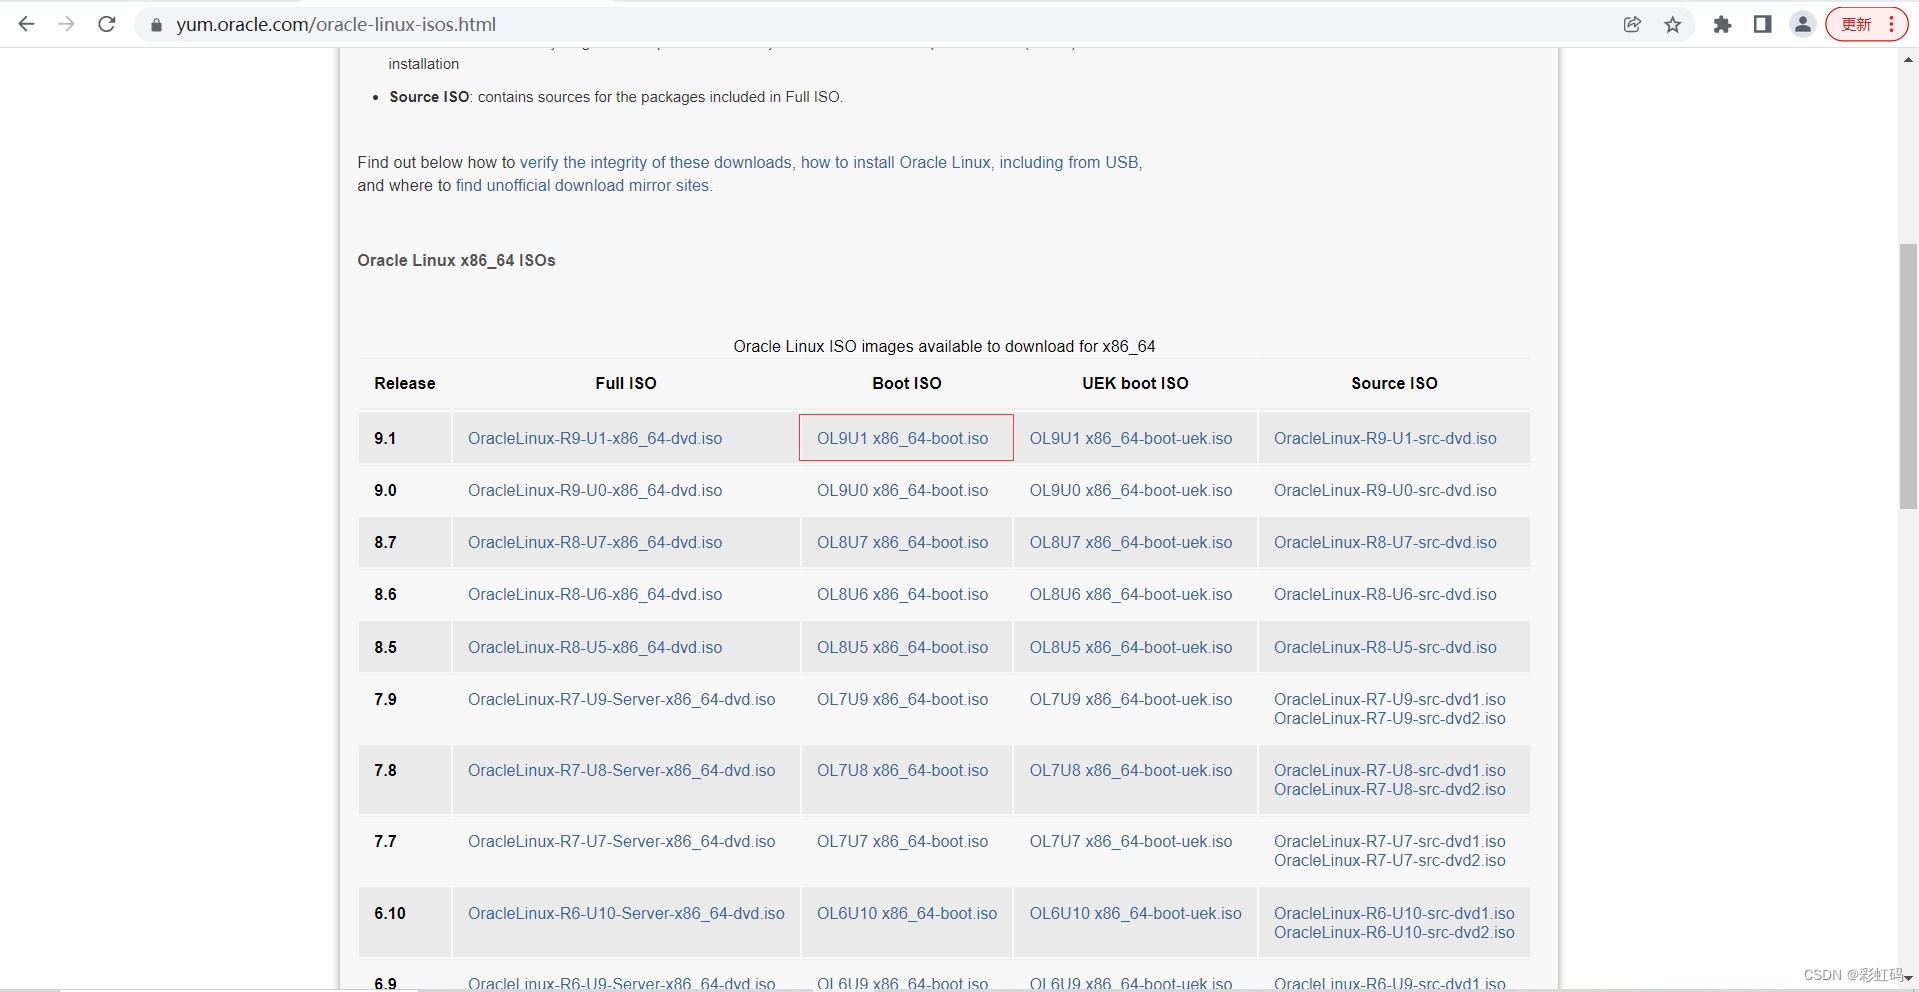This screenshot has height=992, width=1919.
Task: Open the OL9U1 x86_64-boot.iso link
Action: click(902, 438)
